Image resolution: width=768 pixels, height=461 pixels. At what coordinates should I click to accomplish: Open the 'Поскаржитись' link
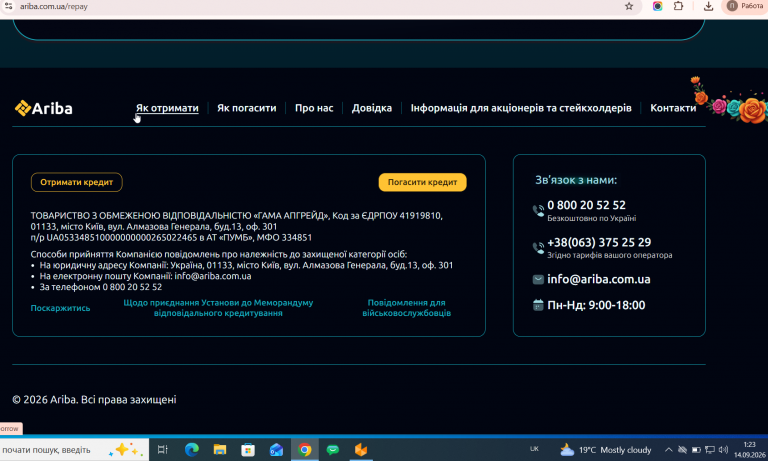(60, 308)
